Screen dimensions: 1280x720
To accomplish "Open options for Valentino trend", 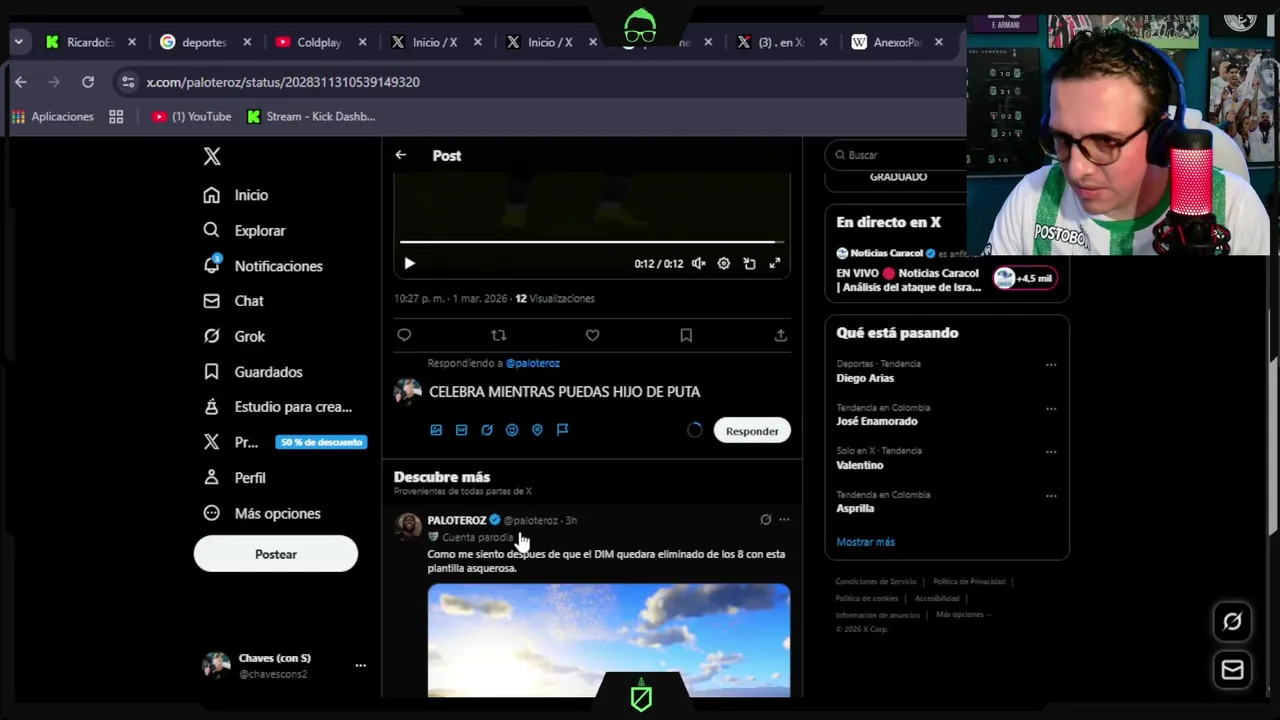I will pyautogui.click(x=1051, y=452).
